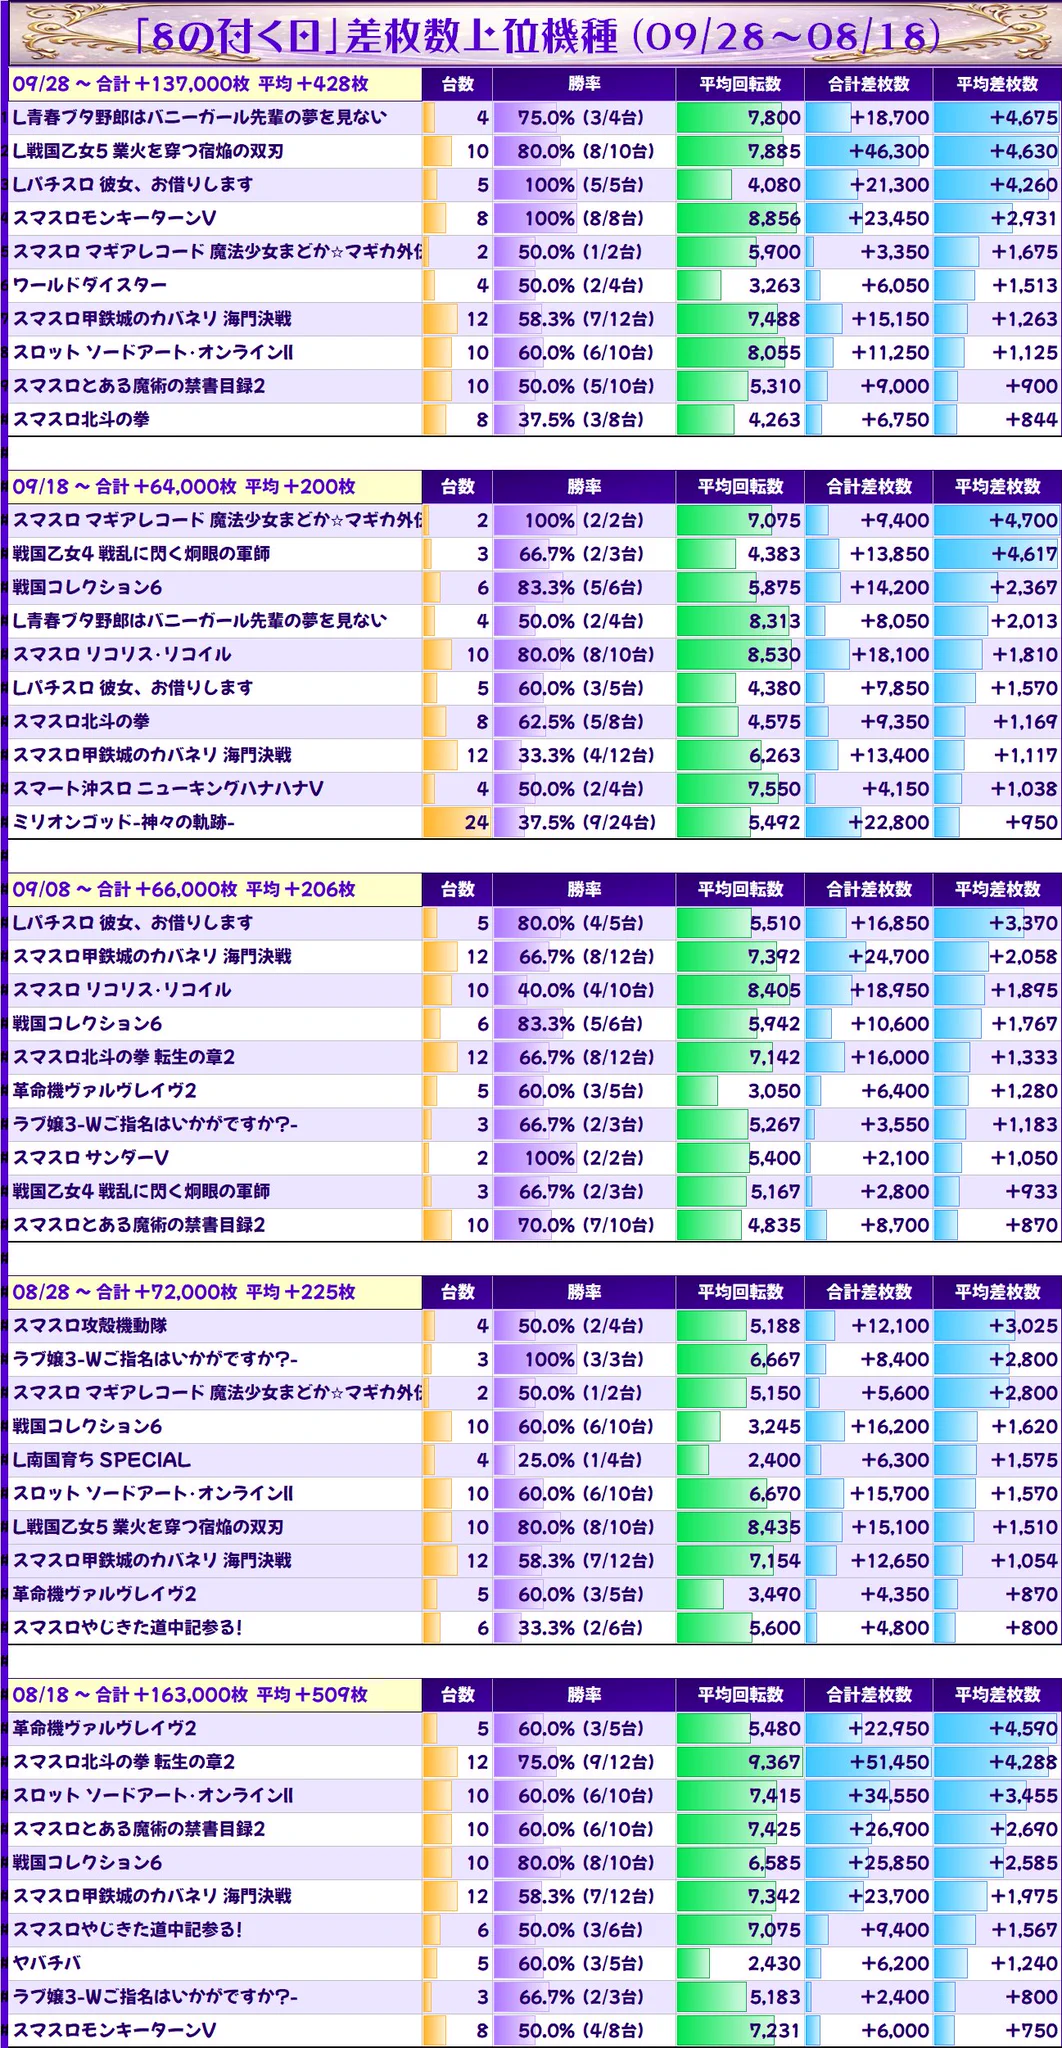The height and width of the screenshot is (2048, 1062).
Task: Click 勝率 column header in 09/28 table
Action: tap(583, 84)
